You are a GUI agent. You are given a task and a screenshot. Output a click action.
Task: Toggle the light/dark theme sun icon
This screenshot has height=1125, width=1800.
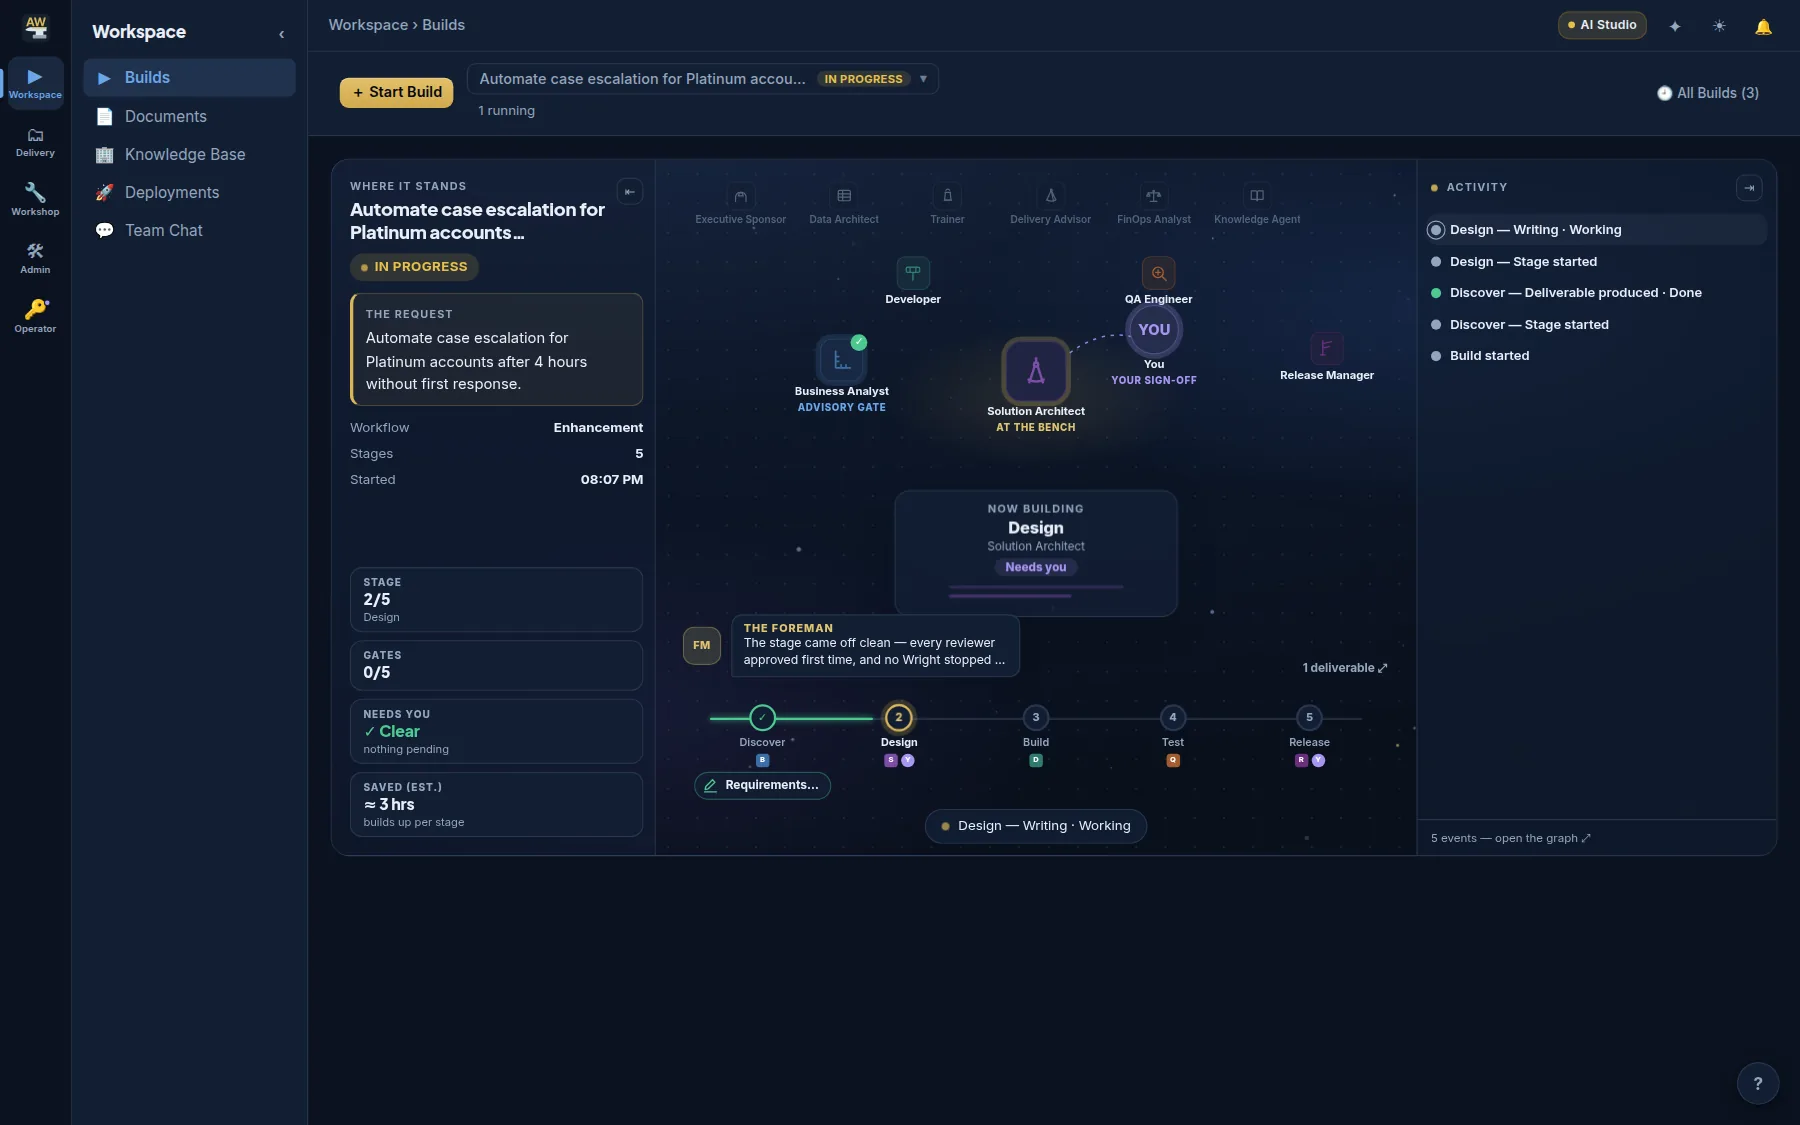click(1719, 27)
